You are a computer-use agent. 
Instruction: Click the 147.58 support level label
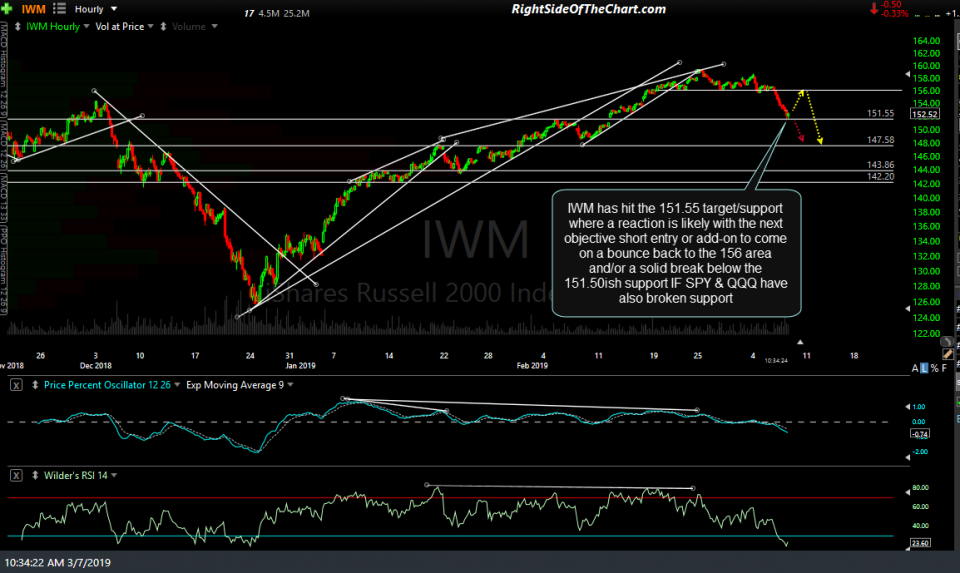880,140
